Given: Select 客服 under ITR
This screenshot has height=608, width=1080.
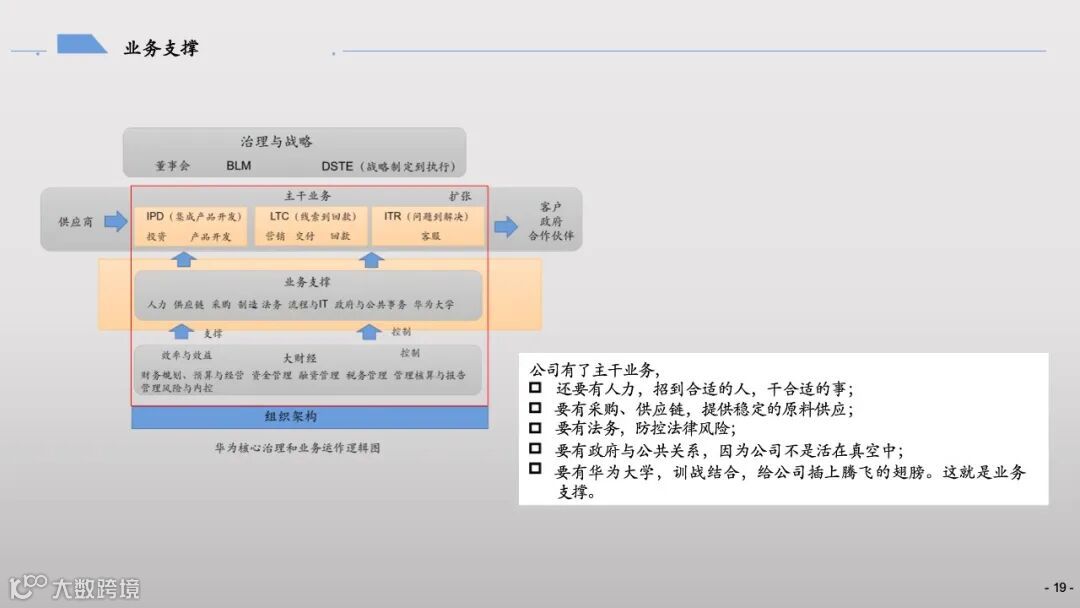Looking at the screenshot, I should 430,235.
